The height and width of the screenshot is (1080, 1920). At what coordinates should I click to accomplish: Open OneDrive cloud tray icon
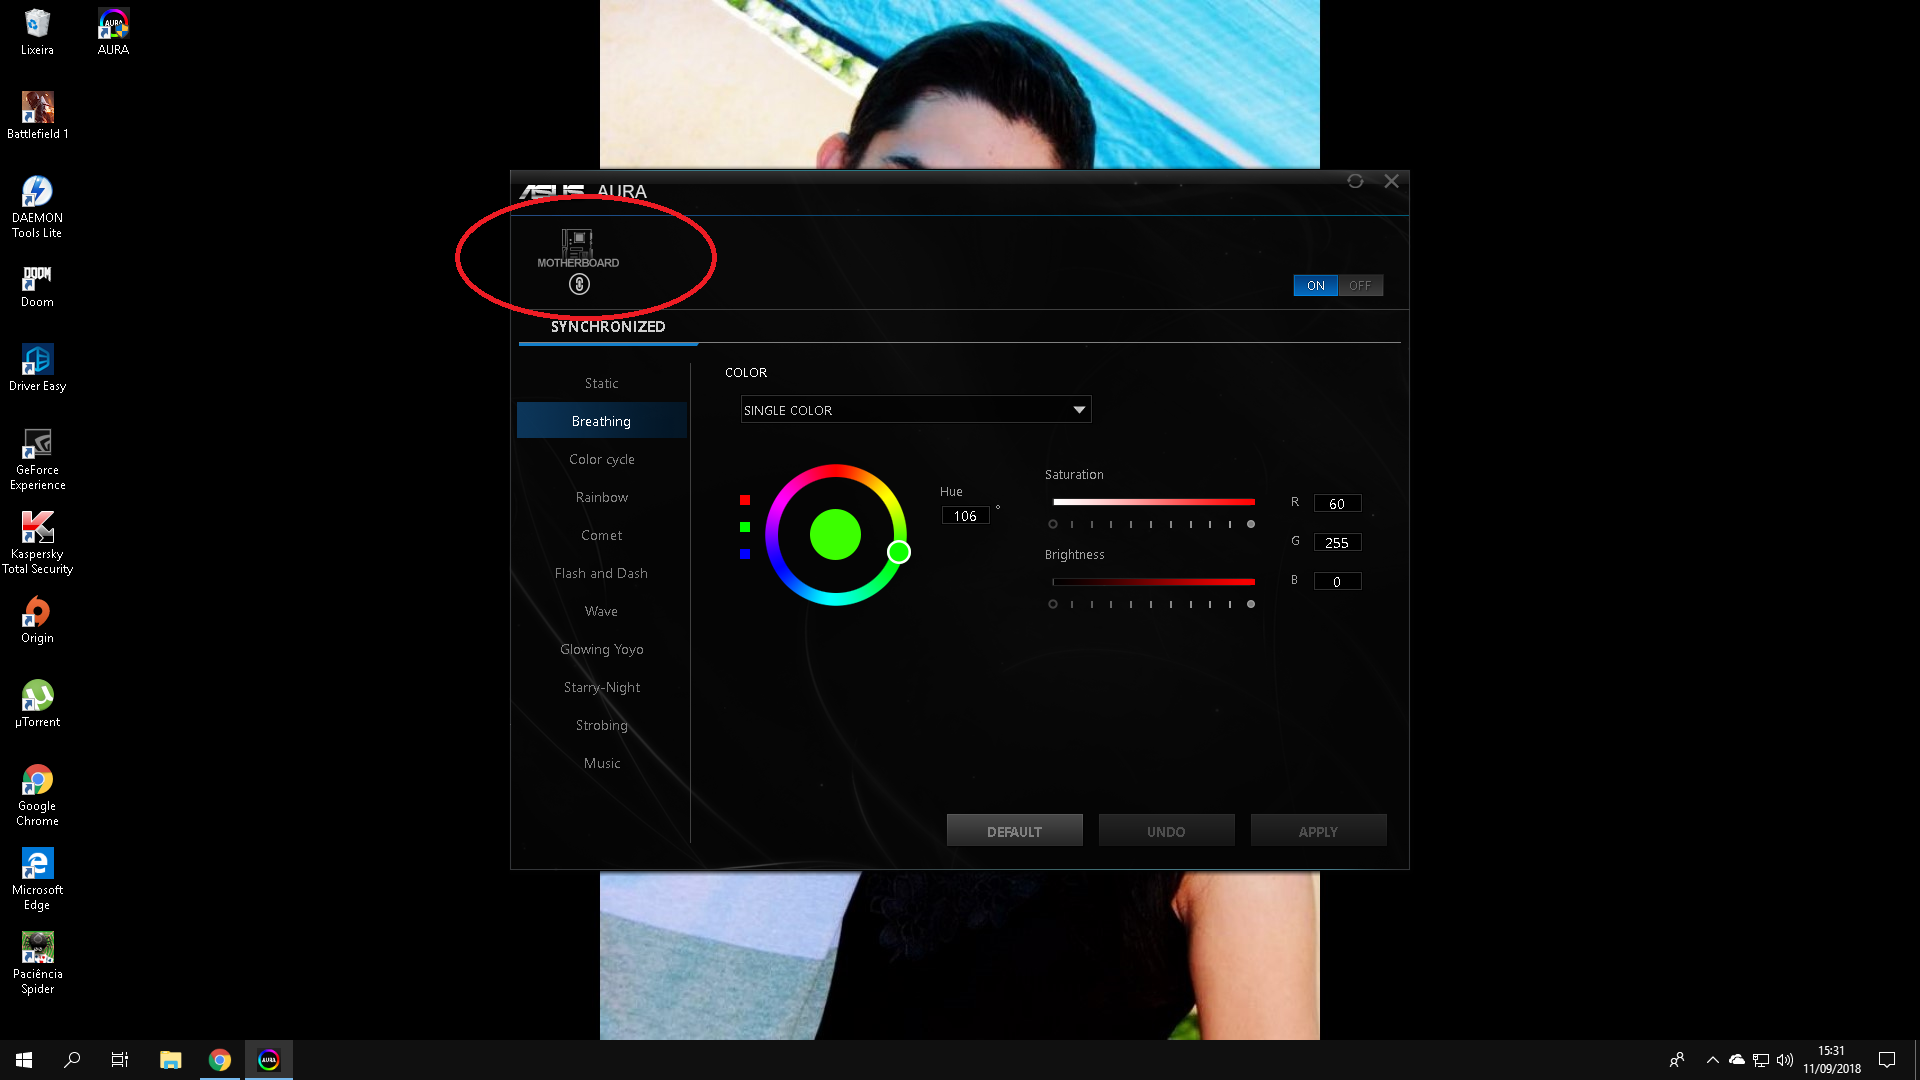[x=1737, y=1060]
